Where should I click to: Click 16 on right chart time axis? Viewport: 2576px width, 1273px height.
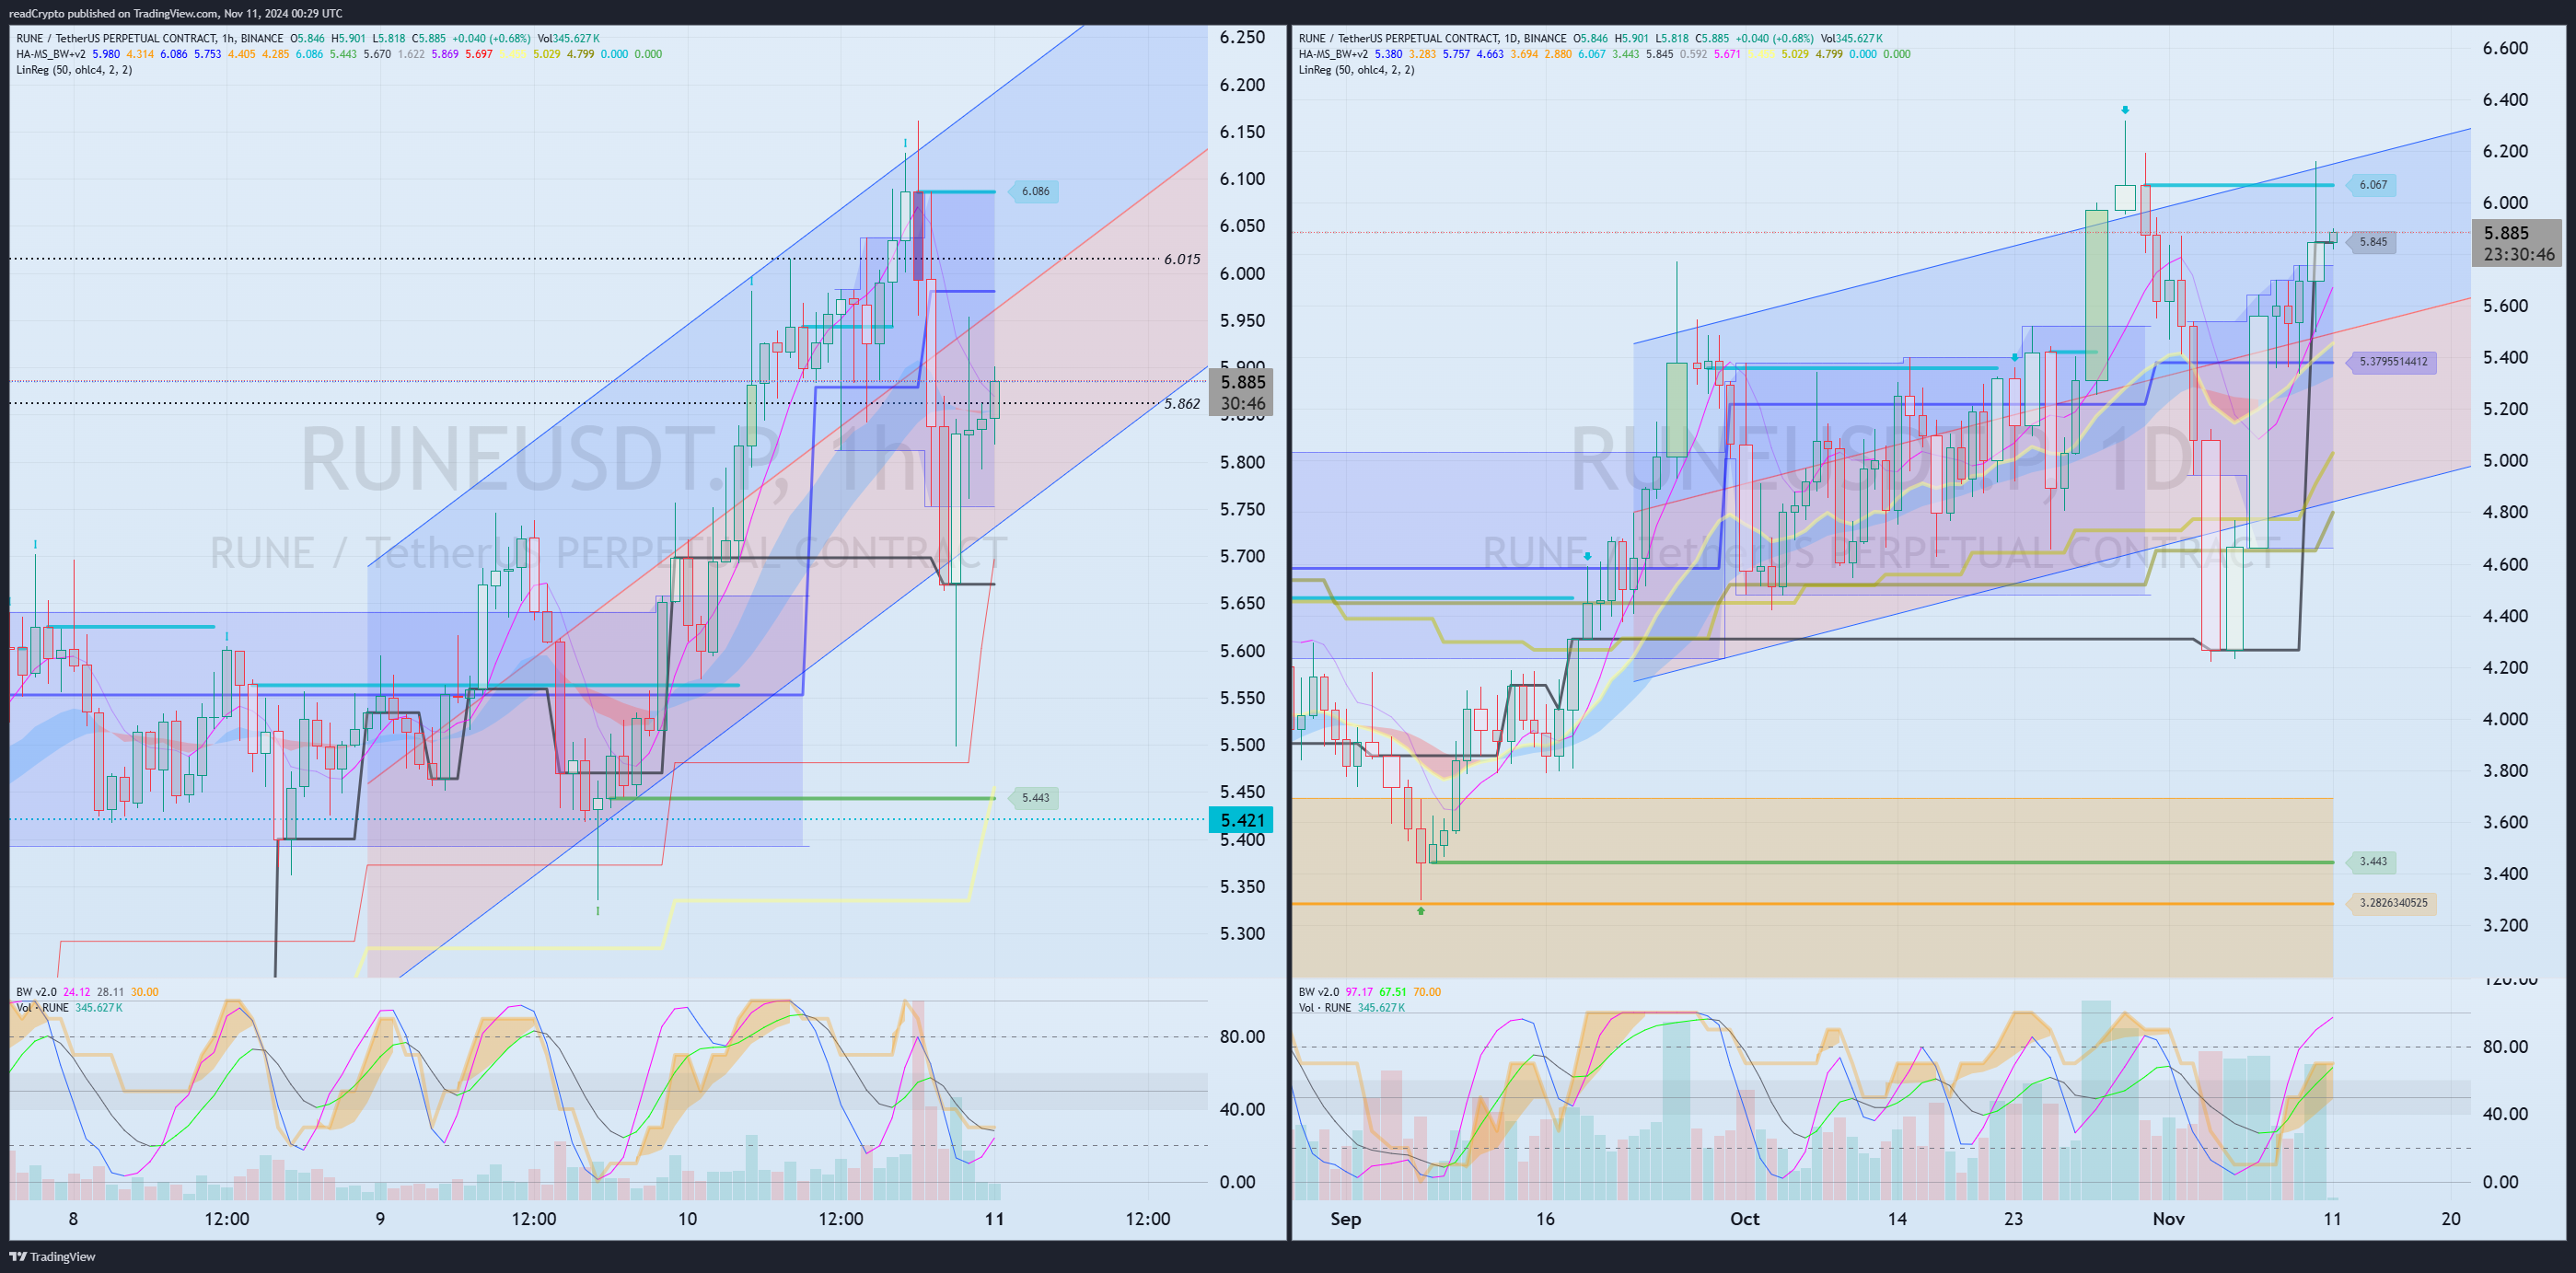click(x=1545, y=1219)
